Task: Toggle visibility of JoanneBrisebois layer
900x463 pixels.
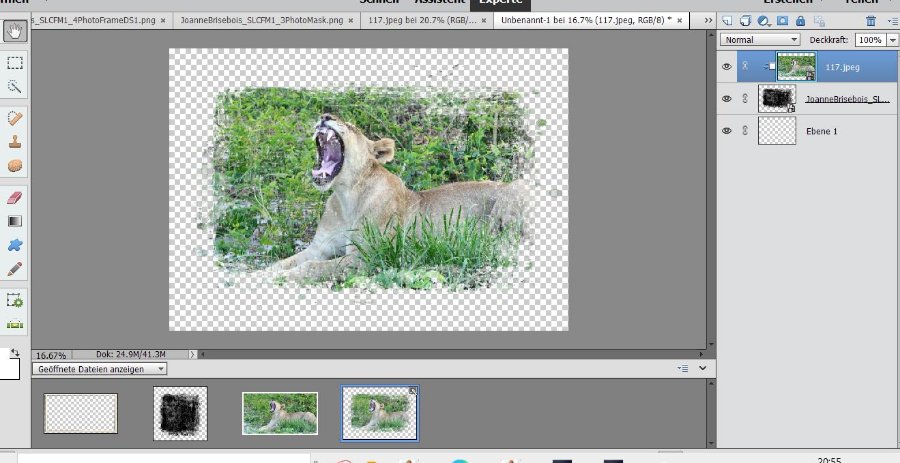Action: click(x=727, y=98)
